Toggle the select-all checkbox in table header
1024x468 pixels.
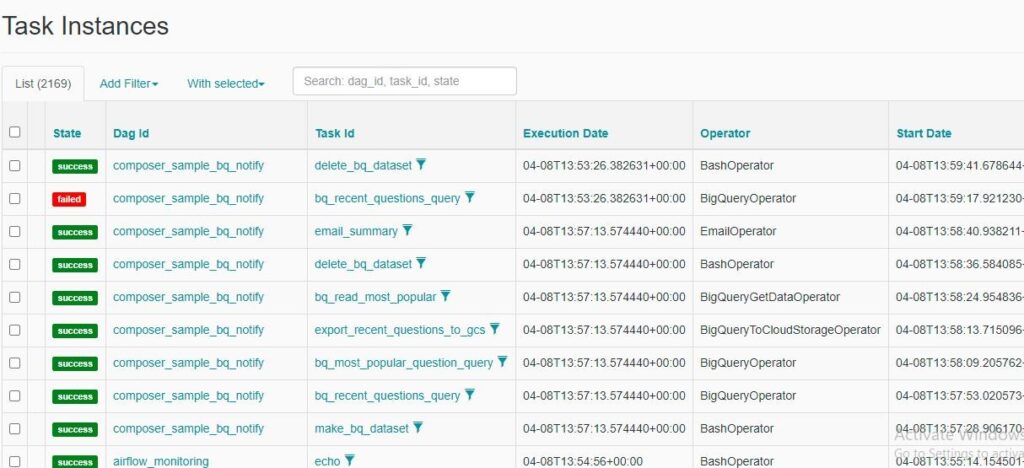[14, 132]
